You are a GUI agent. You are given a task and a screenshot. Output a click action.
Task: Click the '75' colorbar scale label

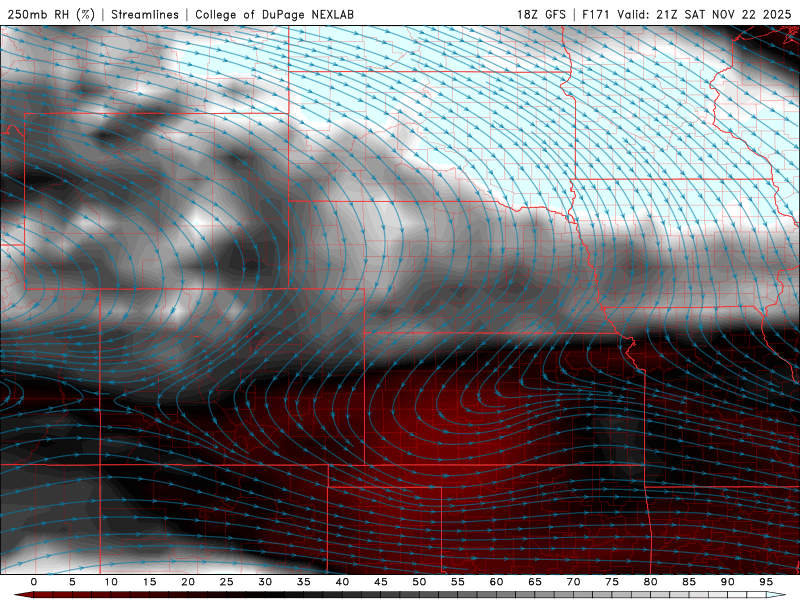click(x=612, y=582)
